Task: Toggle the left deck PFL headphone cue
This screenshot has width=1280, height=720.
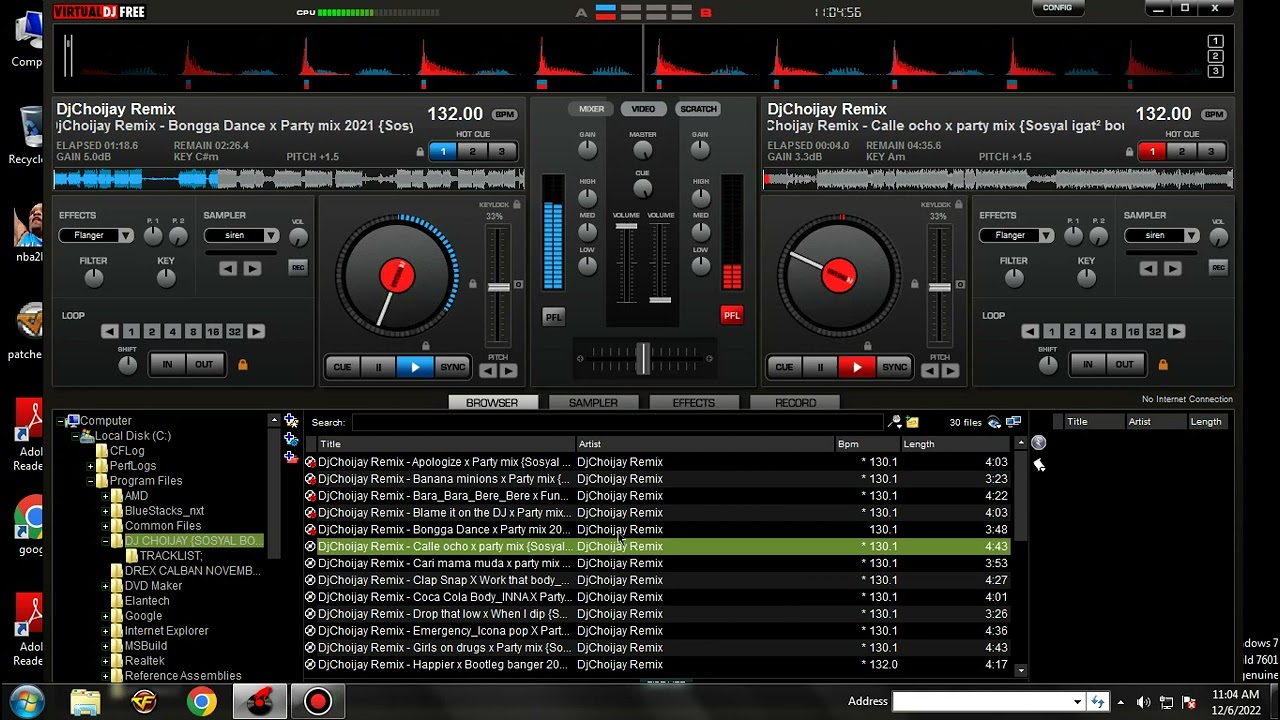Action: [x=553, y=316]
